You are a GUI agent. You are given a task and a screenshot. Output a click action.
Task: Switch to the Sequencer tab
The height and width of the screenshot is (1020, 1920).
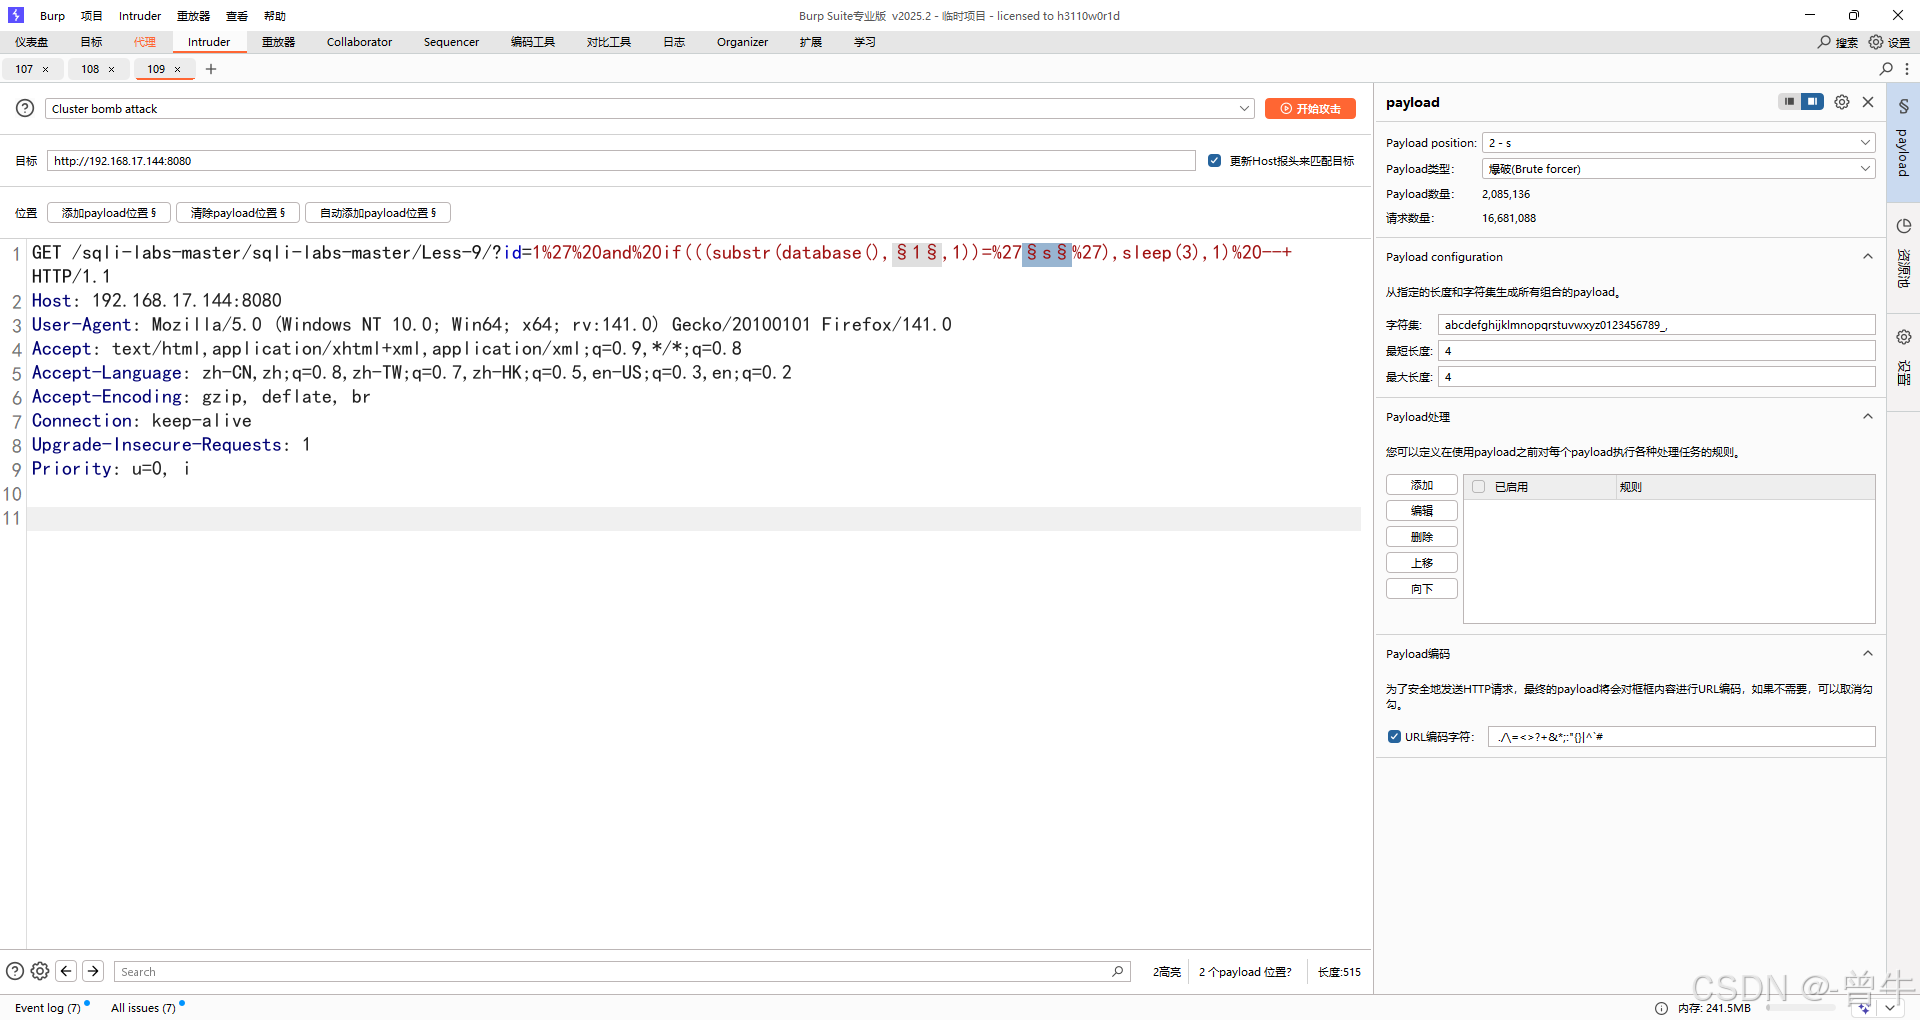(451, 42)
